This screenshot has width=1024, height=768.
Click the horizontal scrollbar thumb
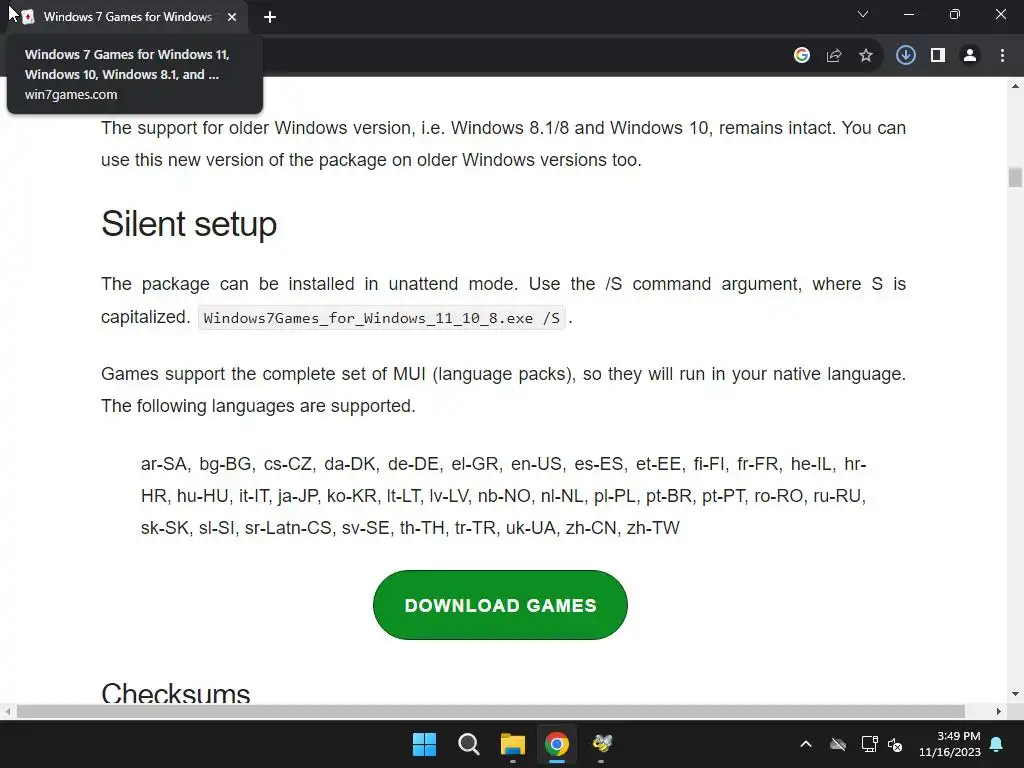491,711
